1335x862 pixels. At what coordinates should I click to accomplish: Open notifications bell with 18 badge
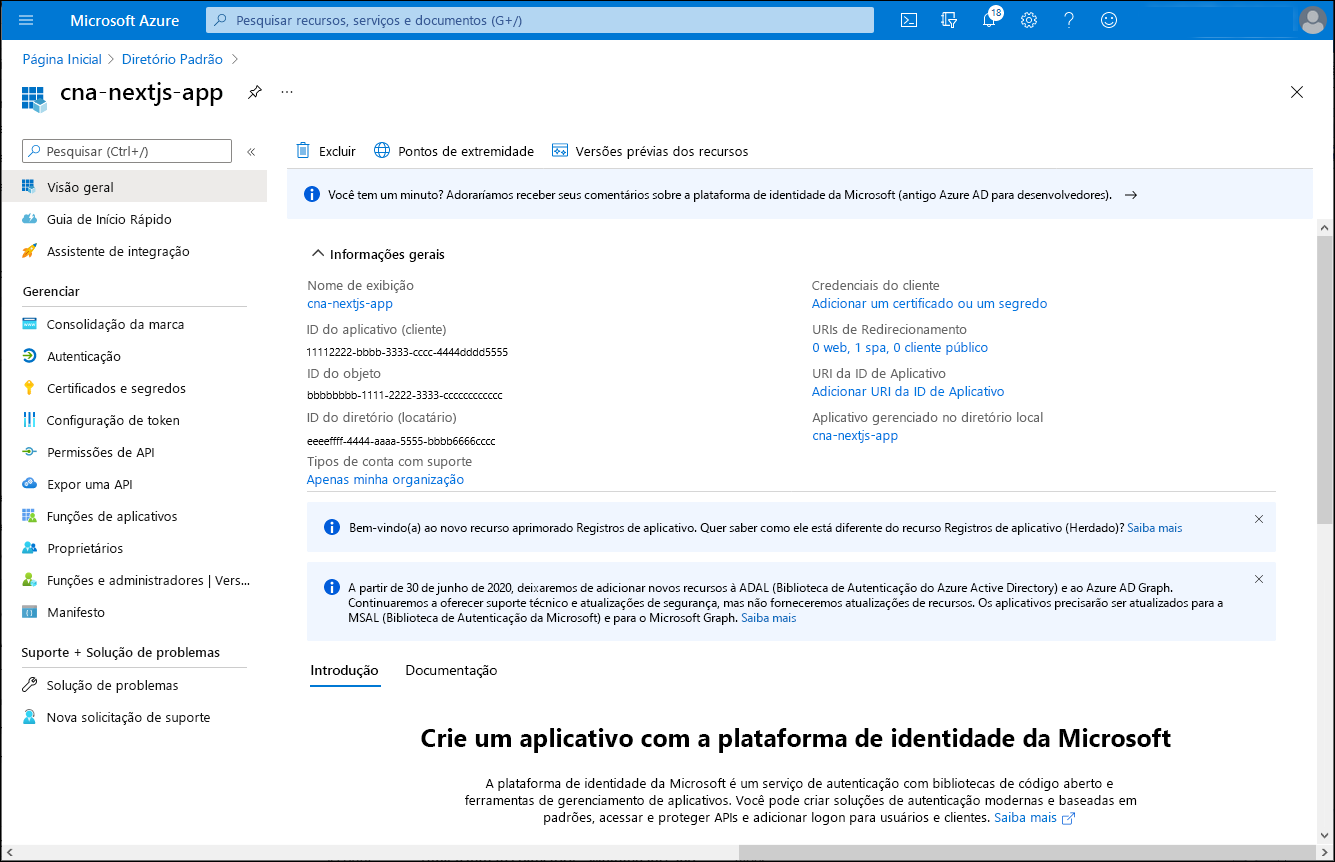pos(989,20)
